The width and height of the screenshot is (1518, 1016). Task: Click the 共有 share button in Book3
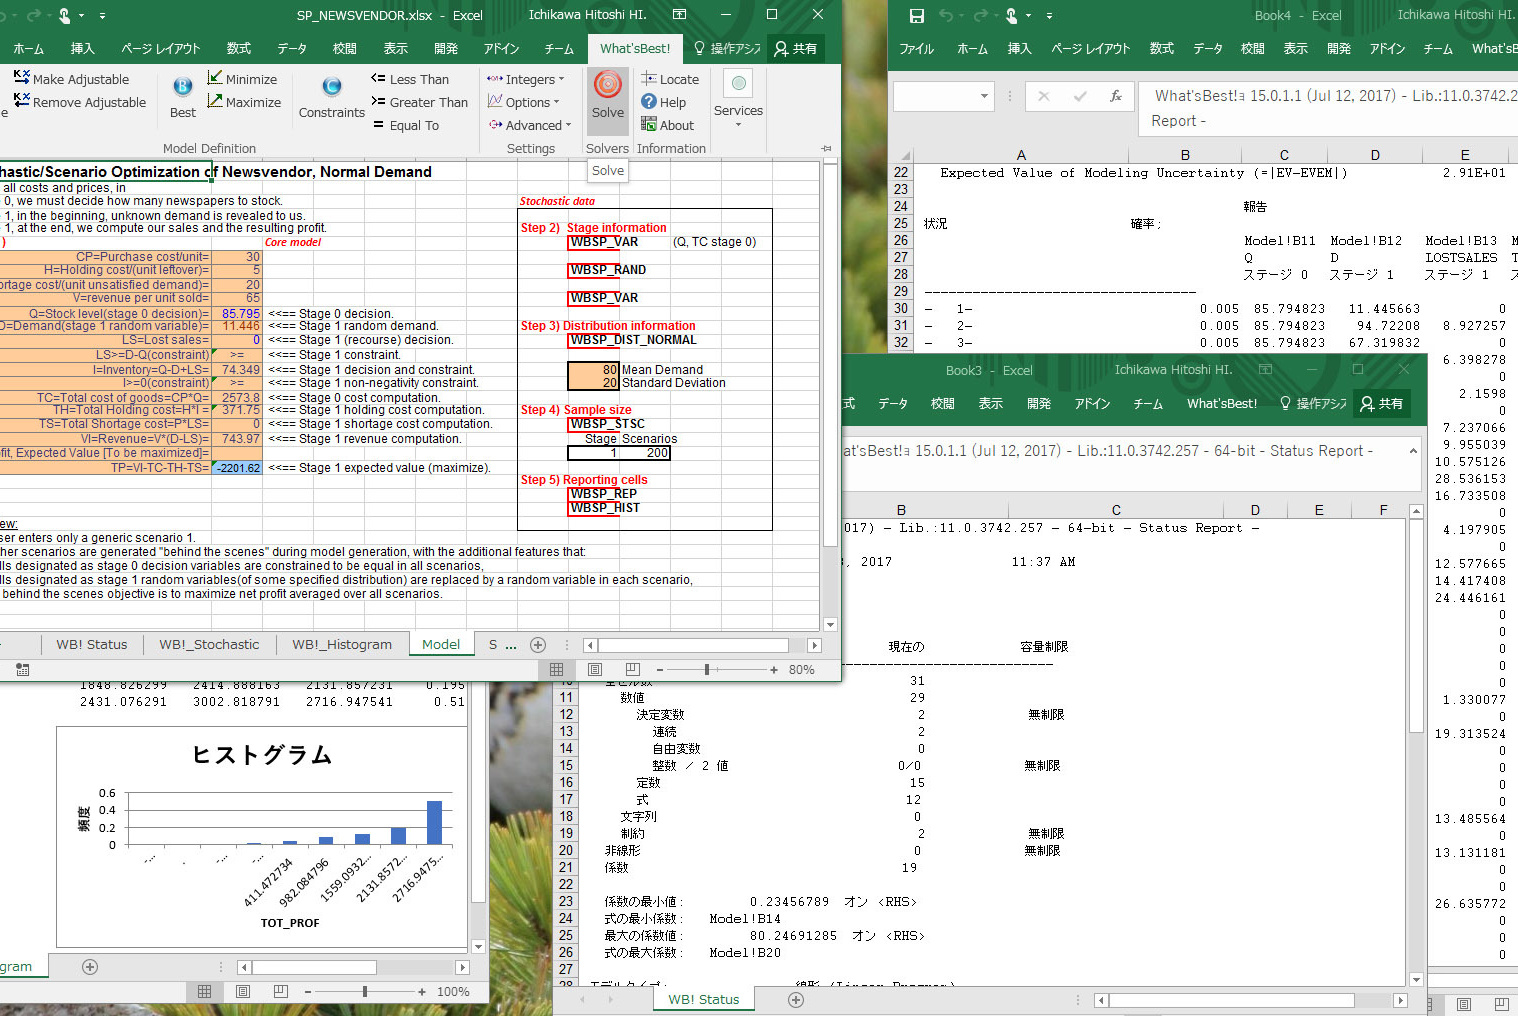1382,404
